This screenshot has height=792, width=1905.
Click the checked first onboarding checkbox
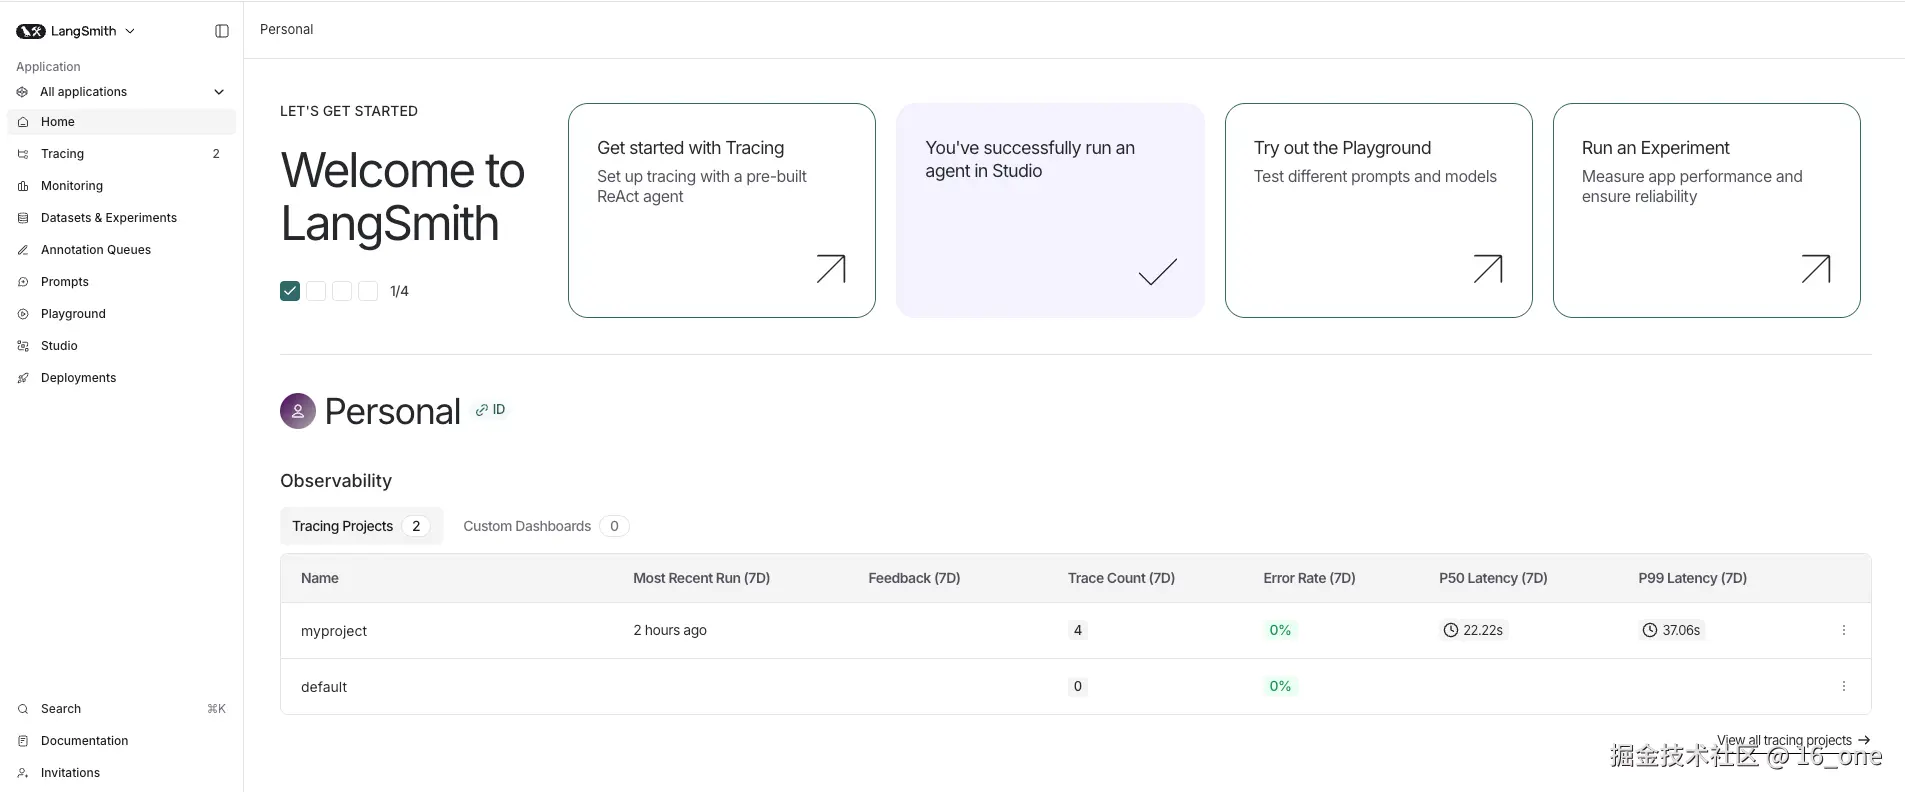tap(290, 291)
